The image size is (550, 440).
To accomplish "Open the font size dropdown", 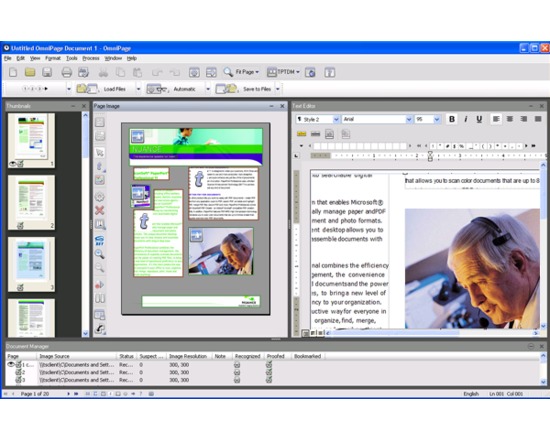I will tap(437, 119).
